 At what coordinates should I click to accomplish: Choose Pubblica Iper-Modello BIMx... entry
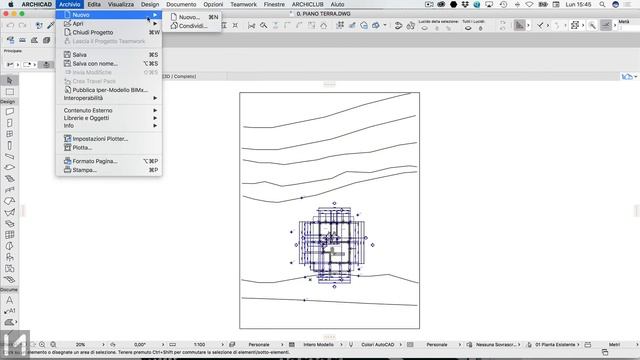[109, 90]
